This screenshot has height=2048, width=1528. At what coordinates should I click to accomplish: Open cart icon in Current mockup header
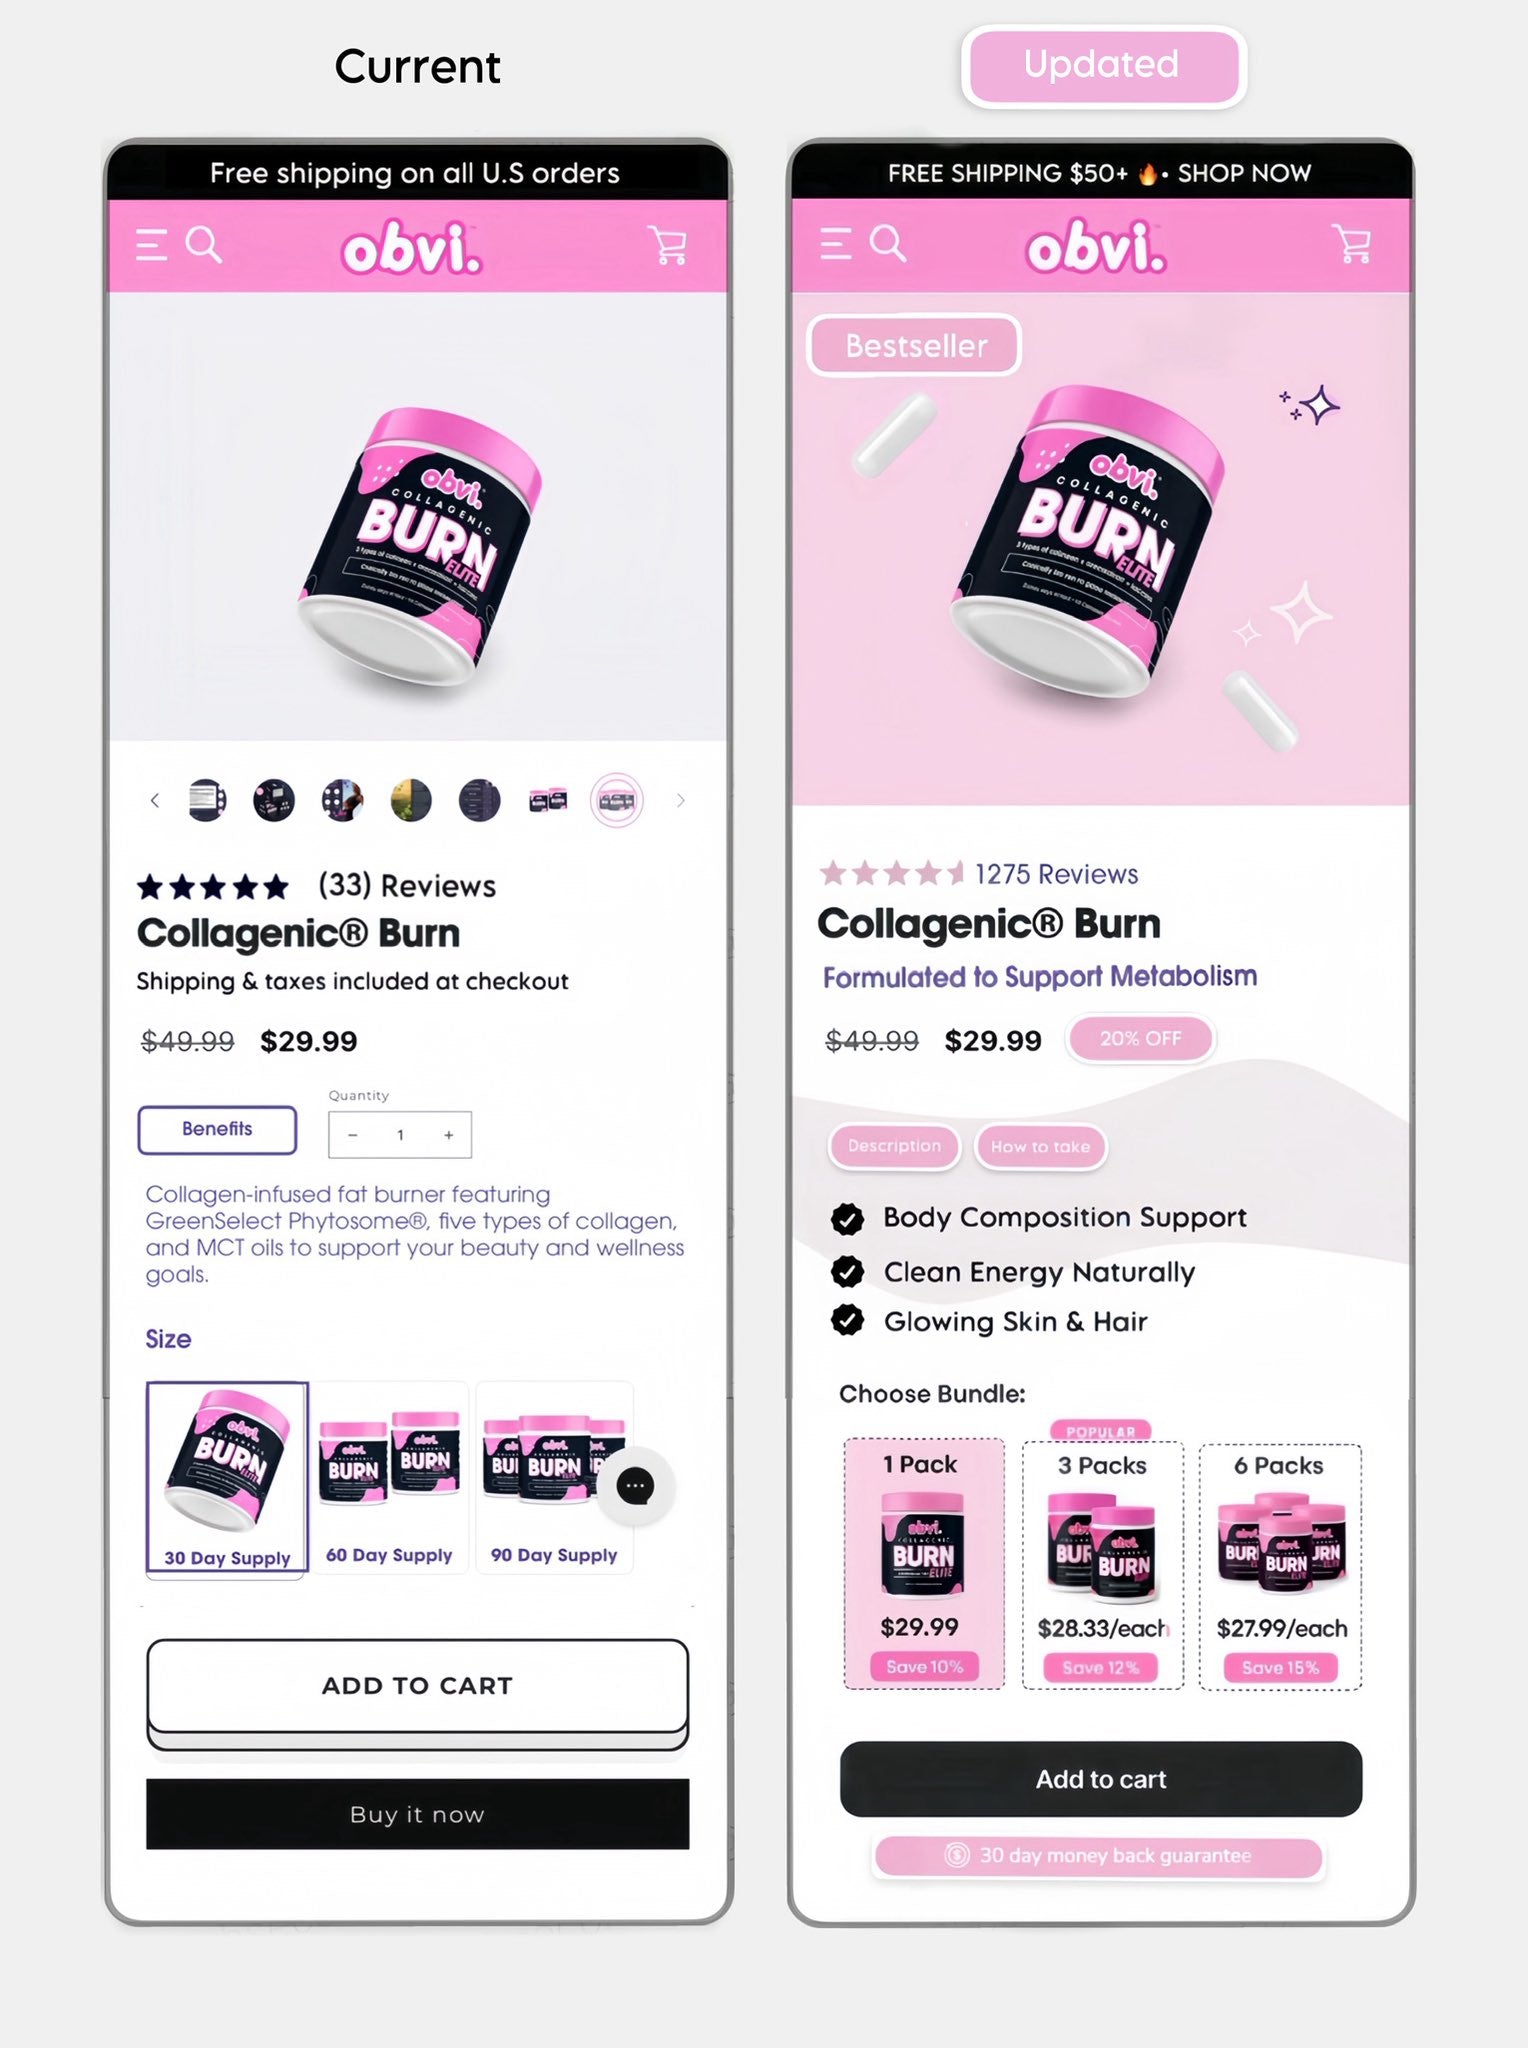tap(667, 245)
